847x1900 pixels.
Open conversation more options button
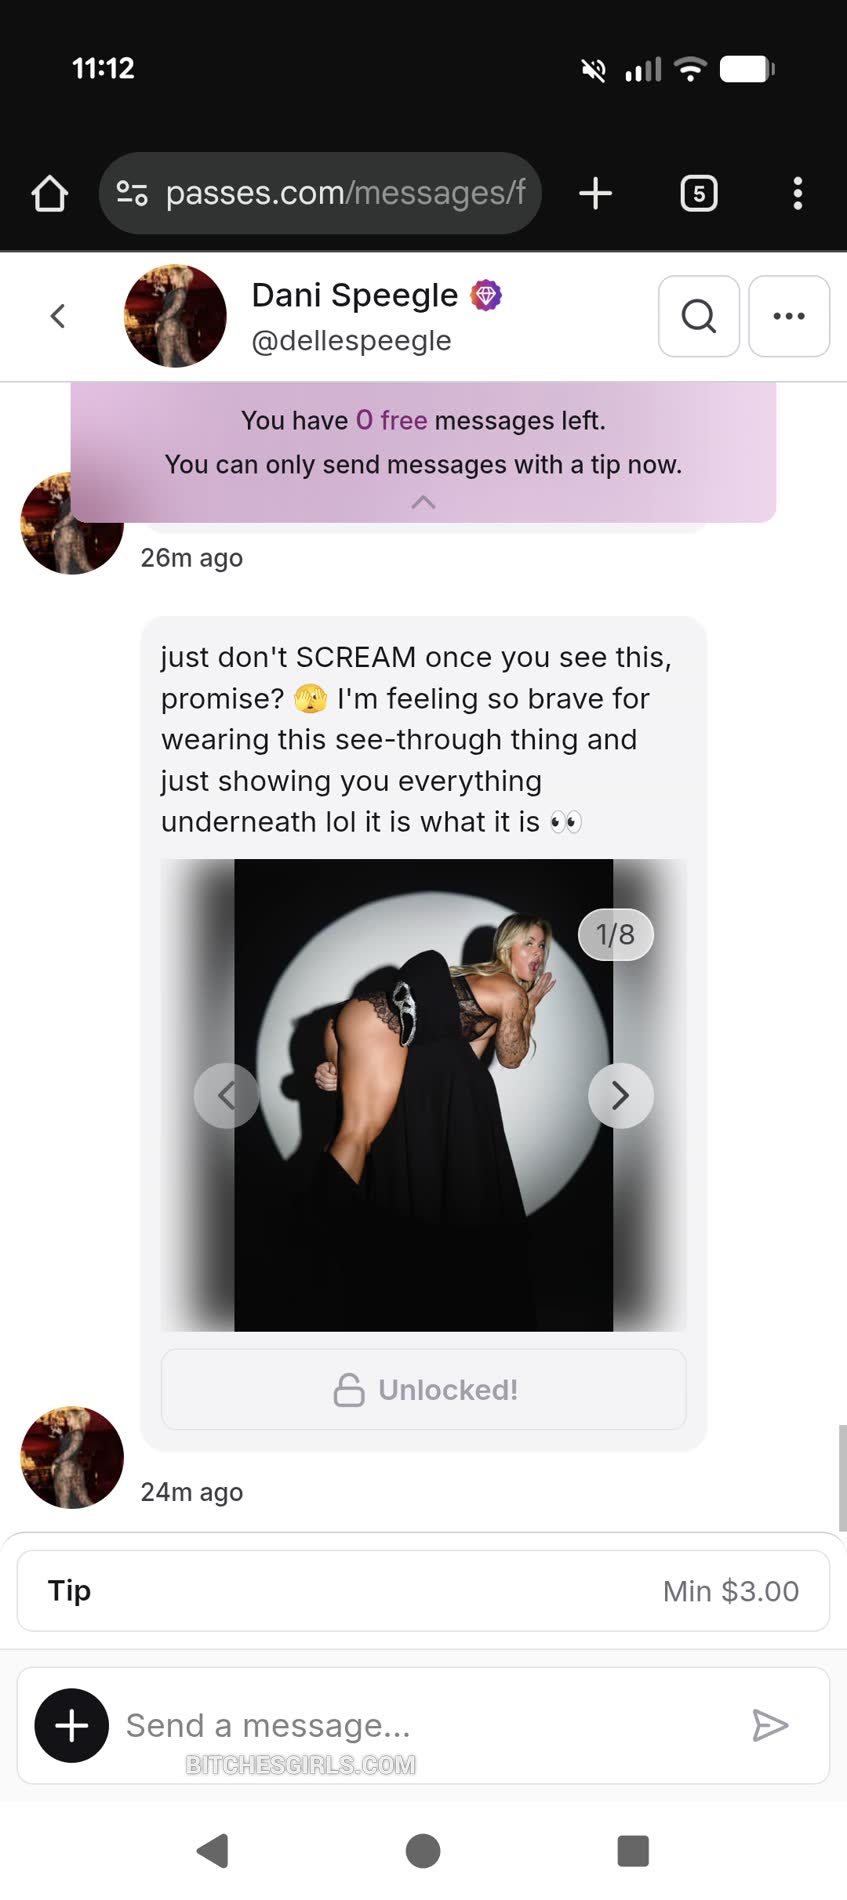tap(789, 316)
